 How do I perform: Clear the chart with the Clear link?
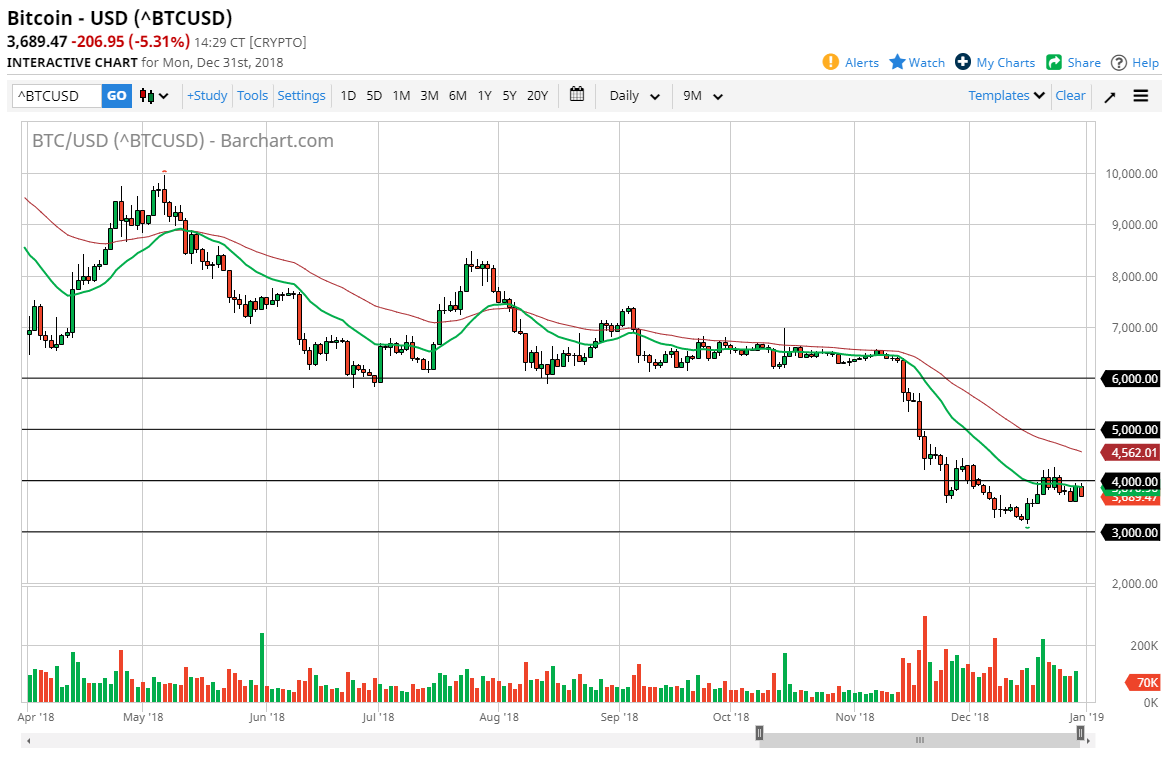point(1070,95)
